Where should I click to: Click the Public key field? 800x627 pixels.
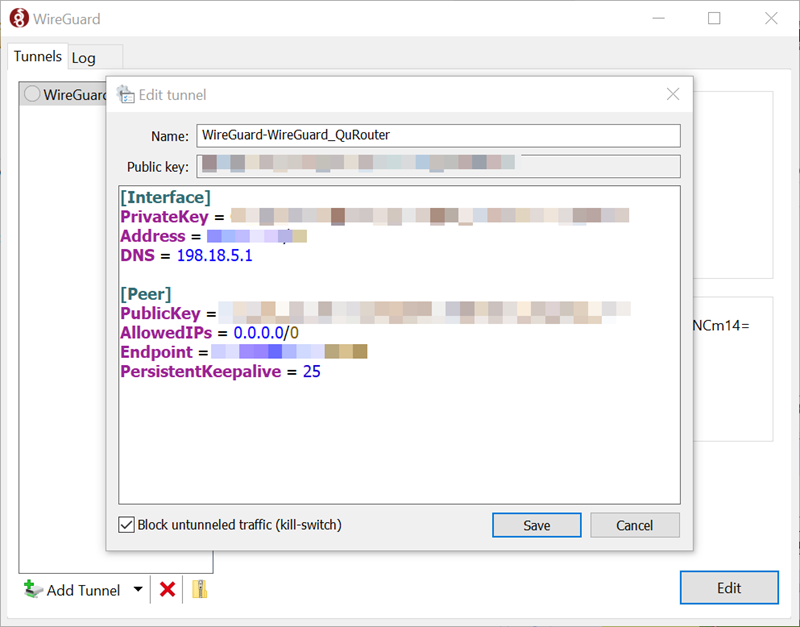click(x=438, y=166)
